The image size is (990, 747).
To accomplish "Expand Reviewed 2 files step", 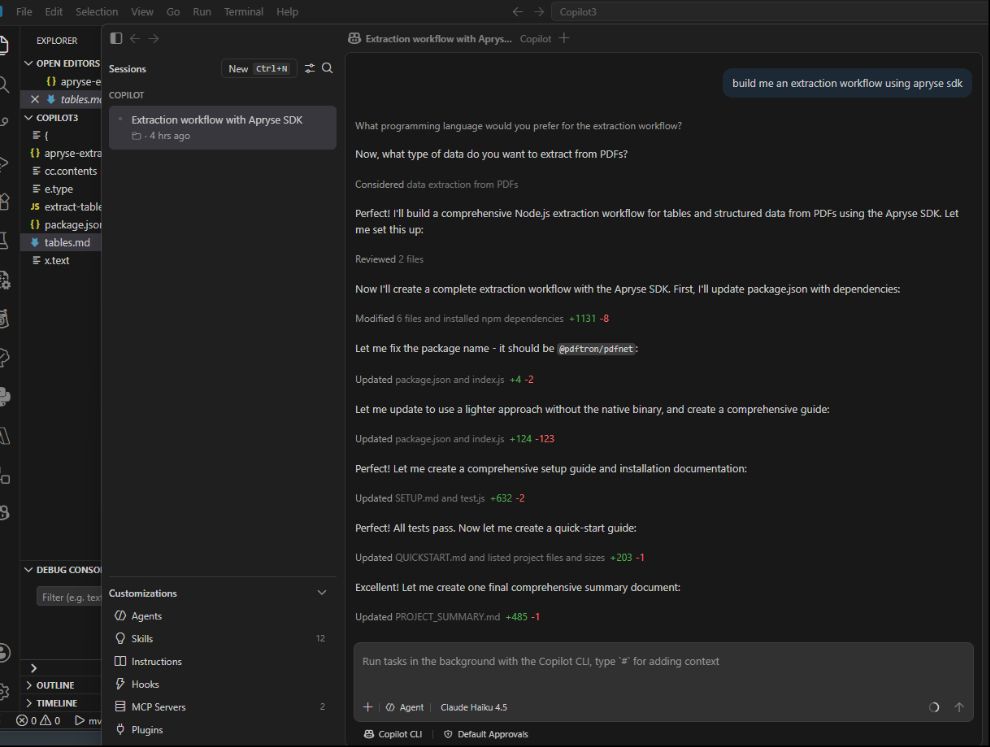I will (x=389, y=259).
